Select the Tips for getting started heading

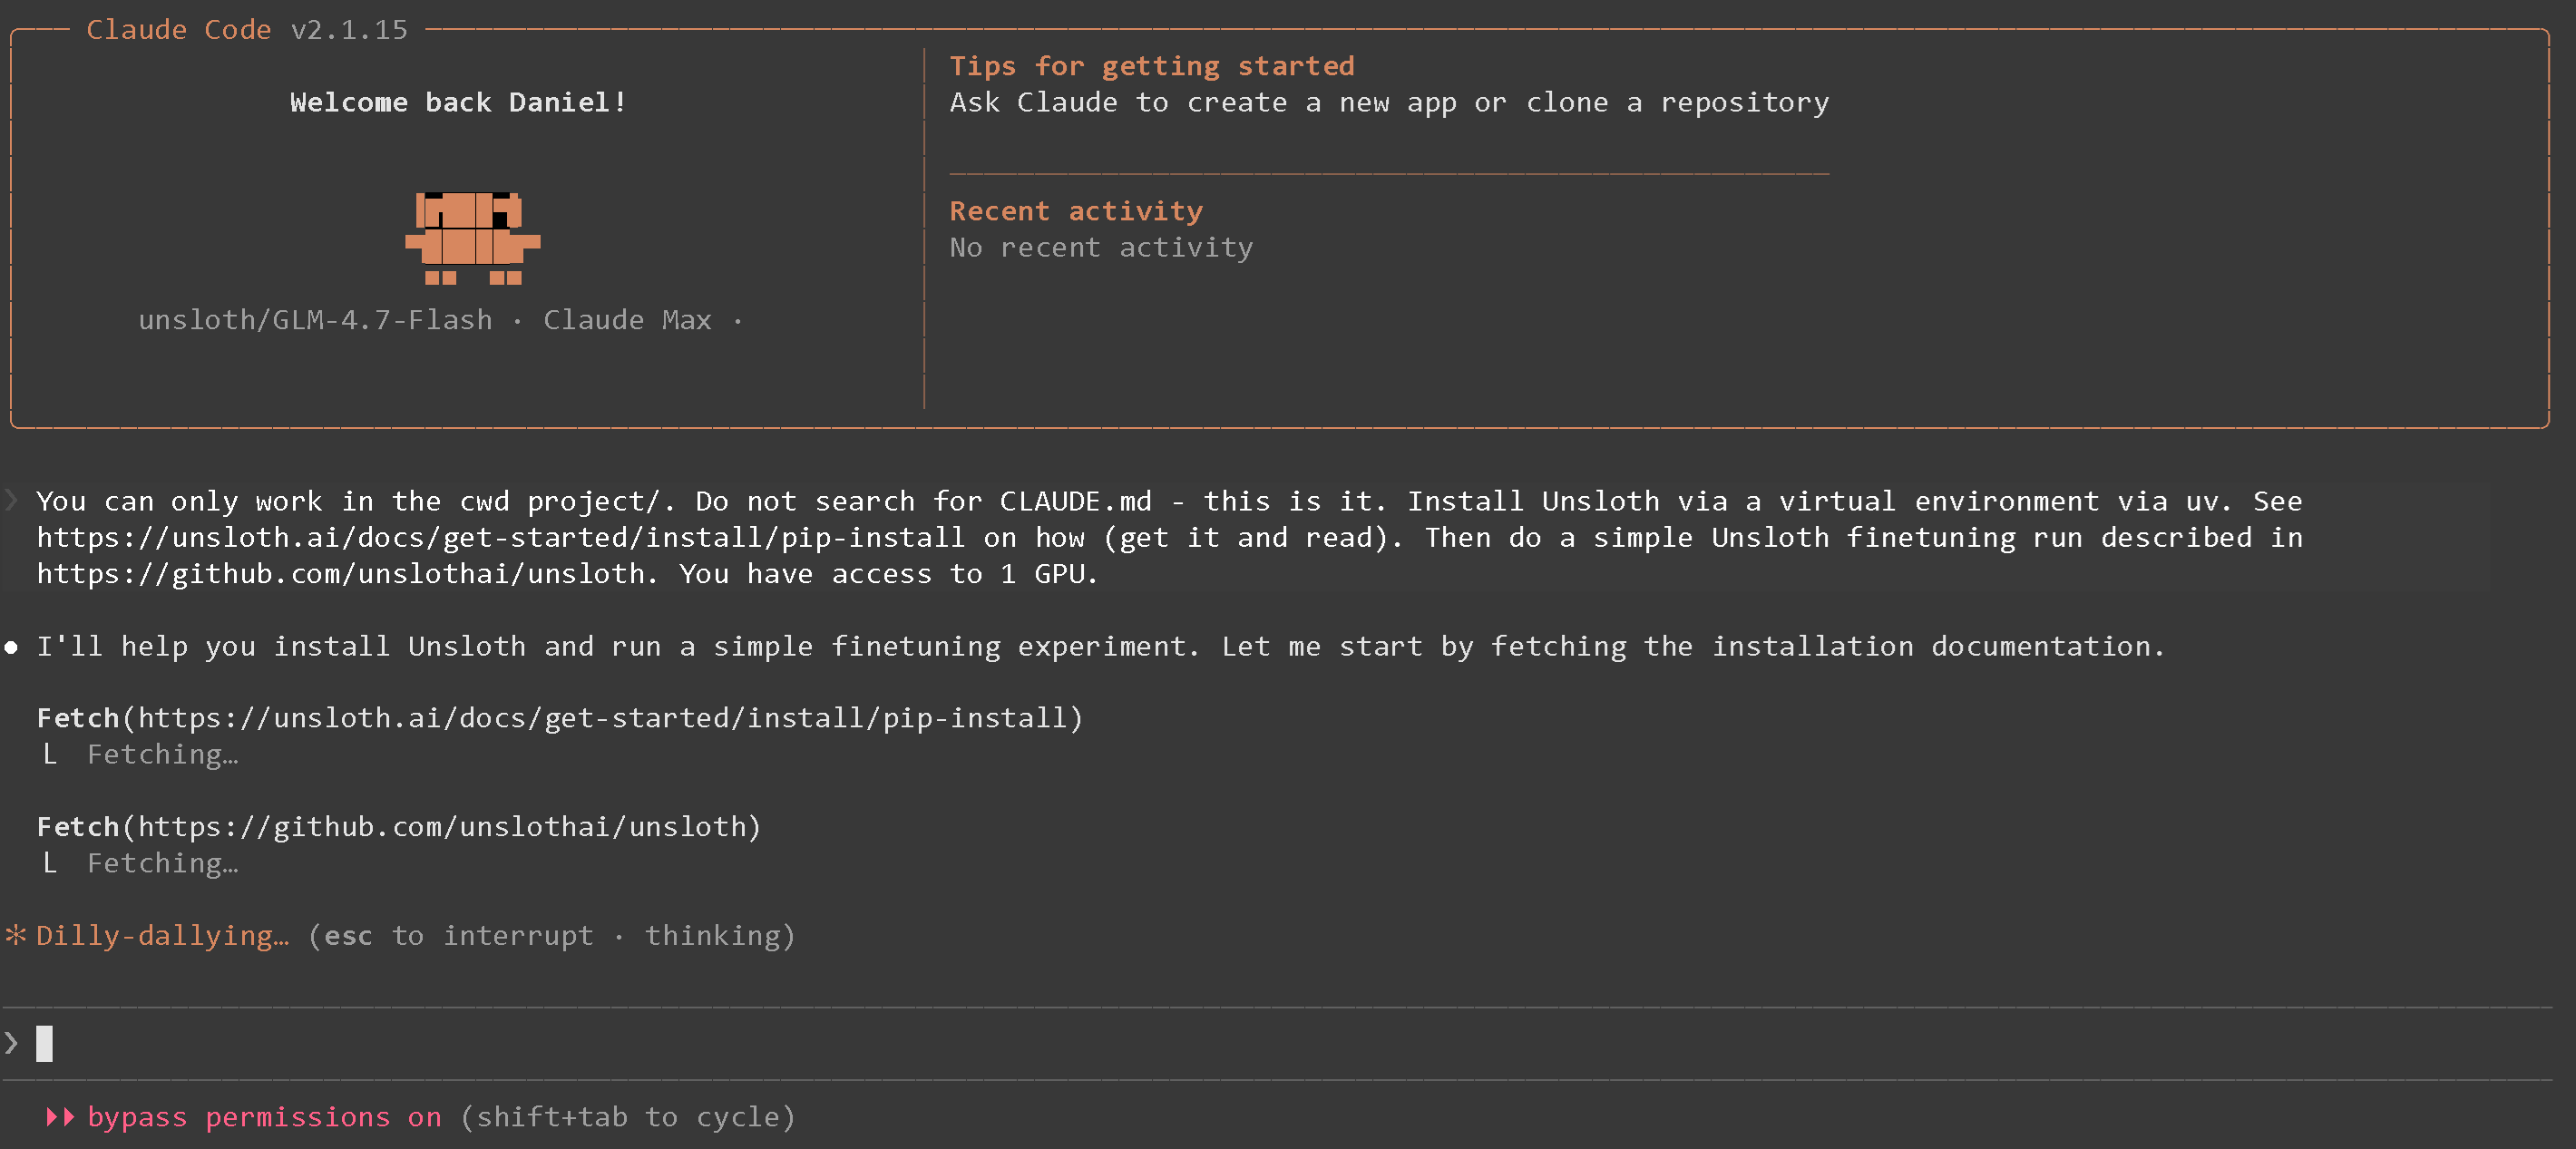coord(1151,66)
